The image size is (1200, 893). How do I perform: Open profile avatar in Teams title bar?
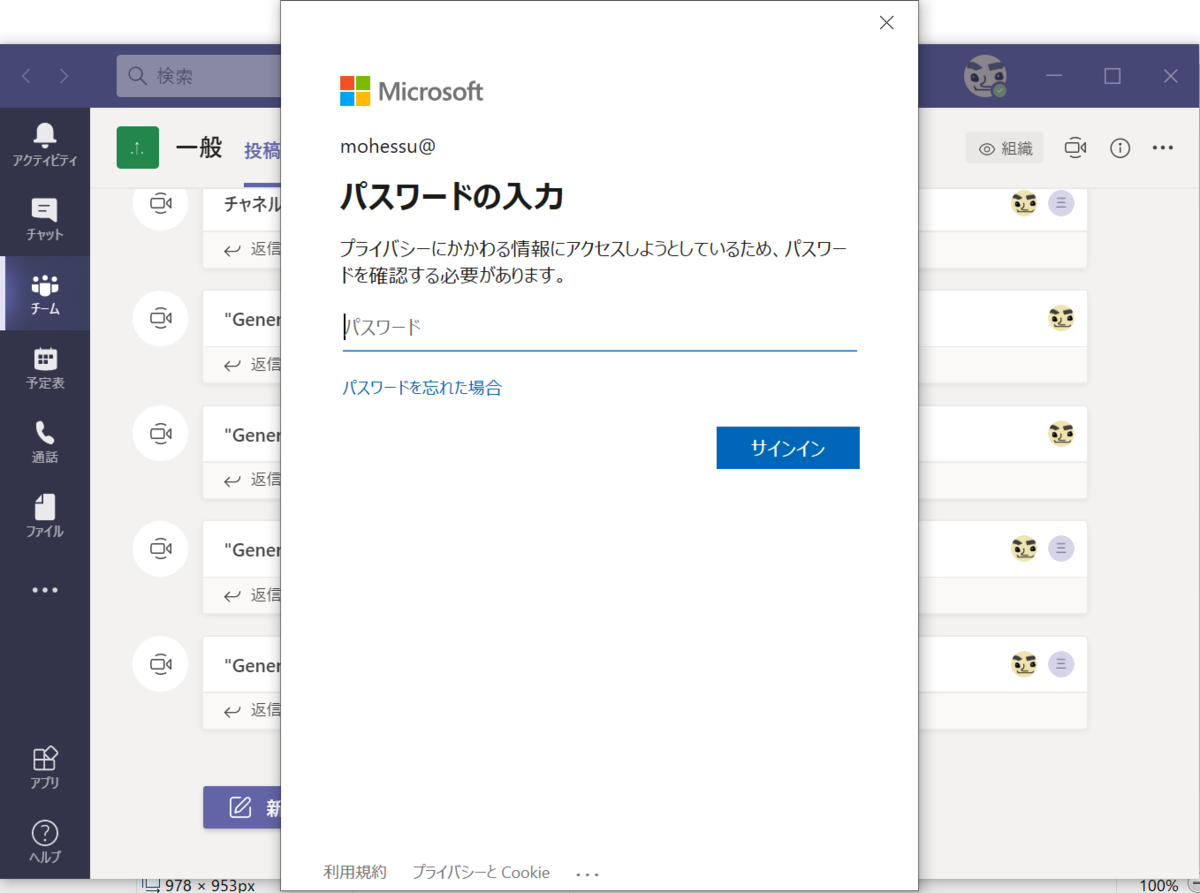[x=984, y=76]
